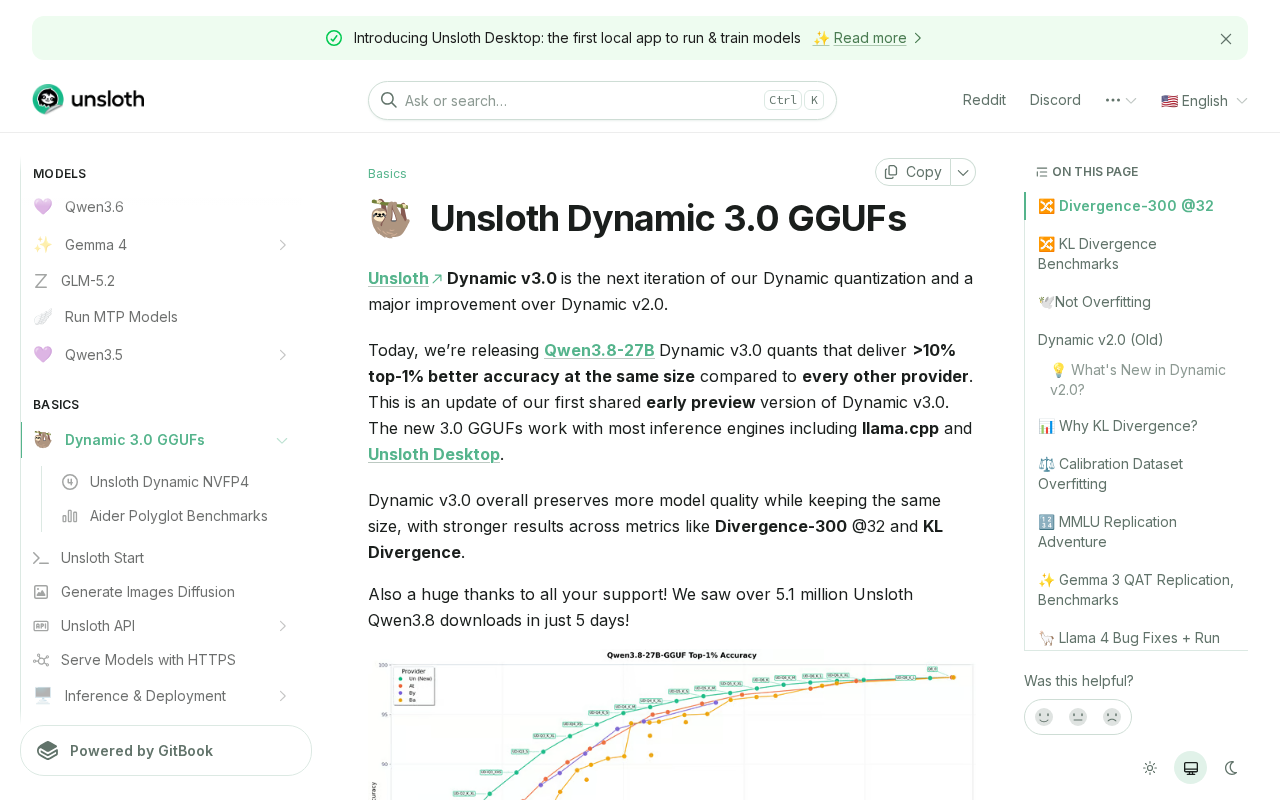
Task: Rate the page with the sad face
Action: 1112,717
